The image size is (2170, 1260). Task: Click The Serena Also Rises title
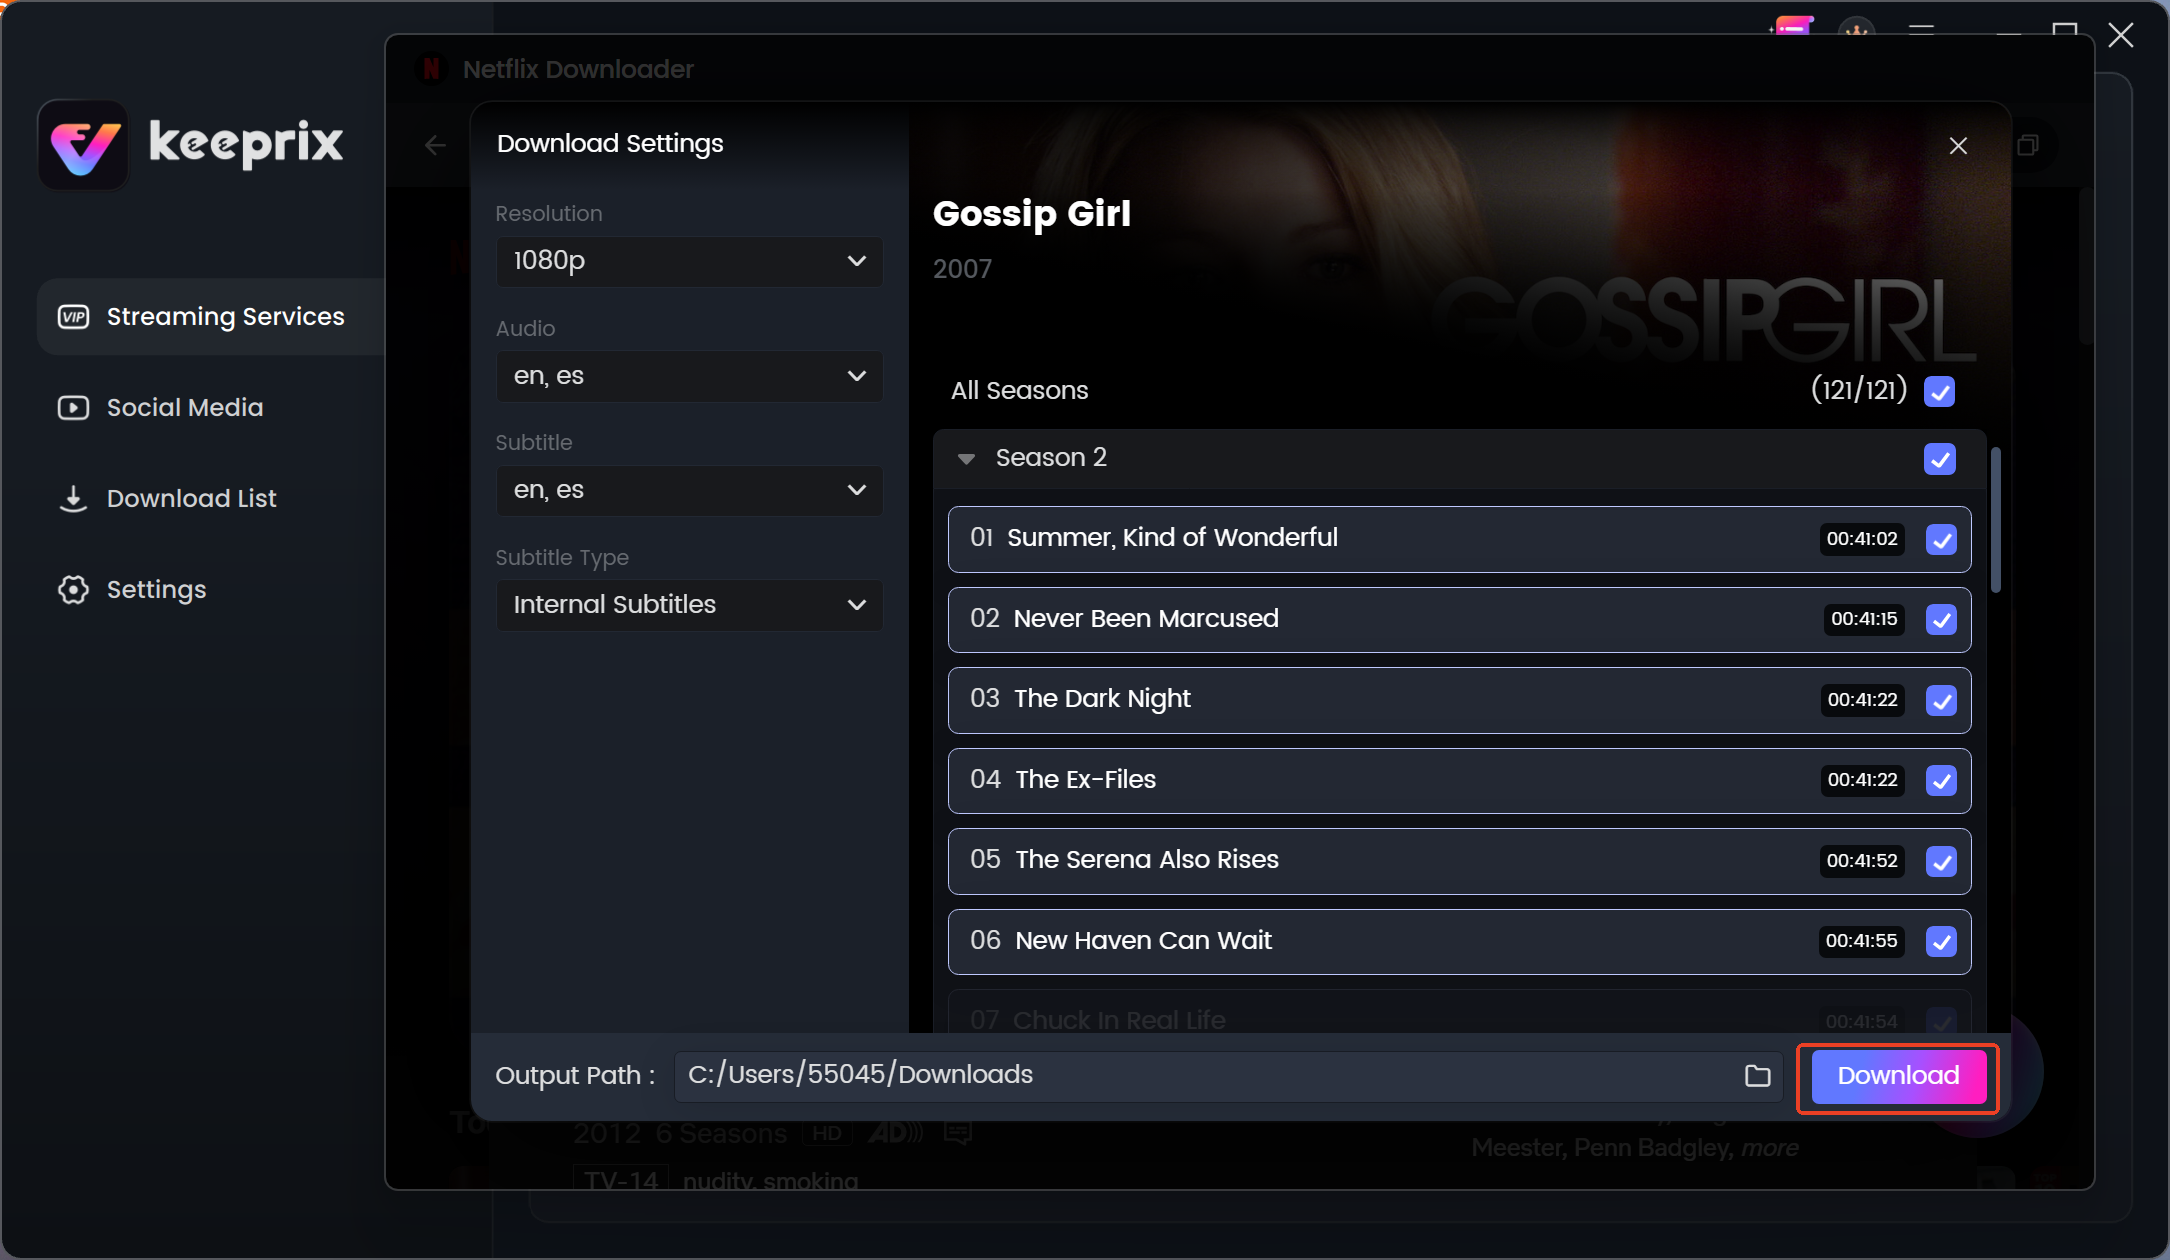[x=1147, y=860]
